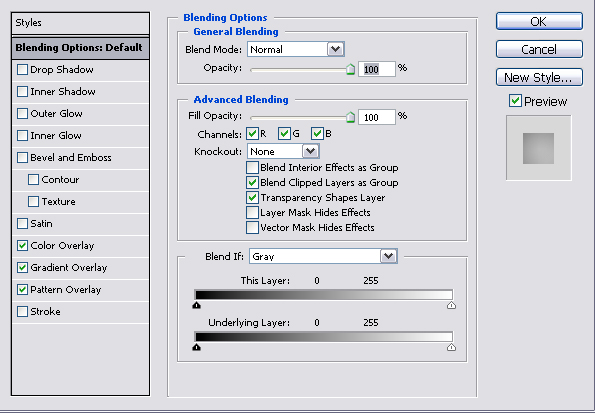
Task: Check the Texture checkbox
Action: tap(33, 202)
